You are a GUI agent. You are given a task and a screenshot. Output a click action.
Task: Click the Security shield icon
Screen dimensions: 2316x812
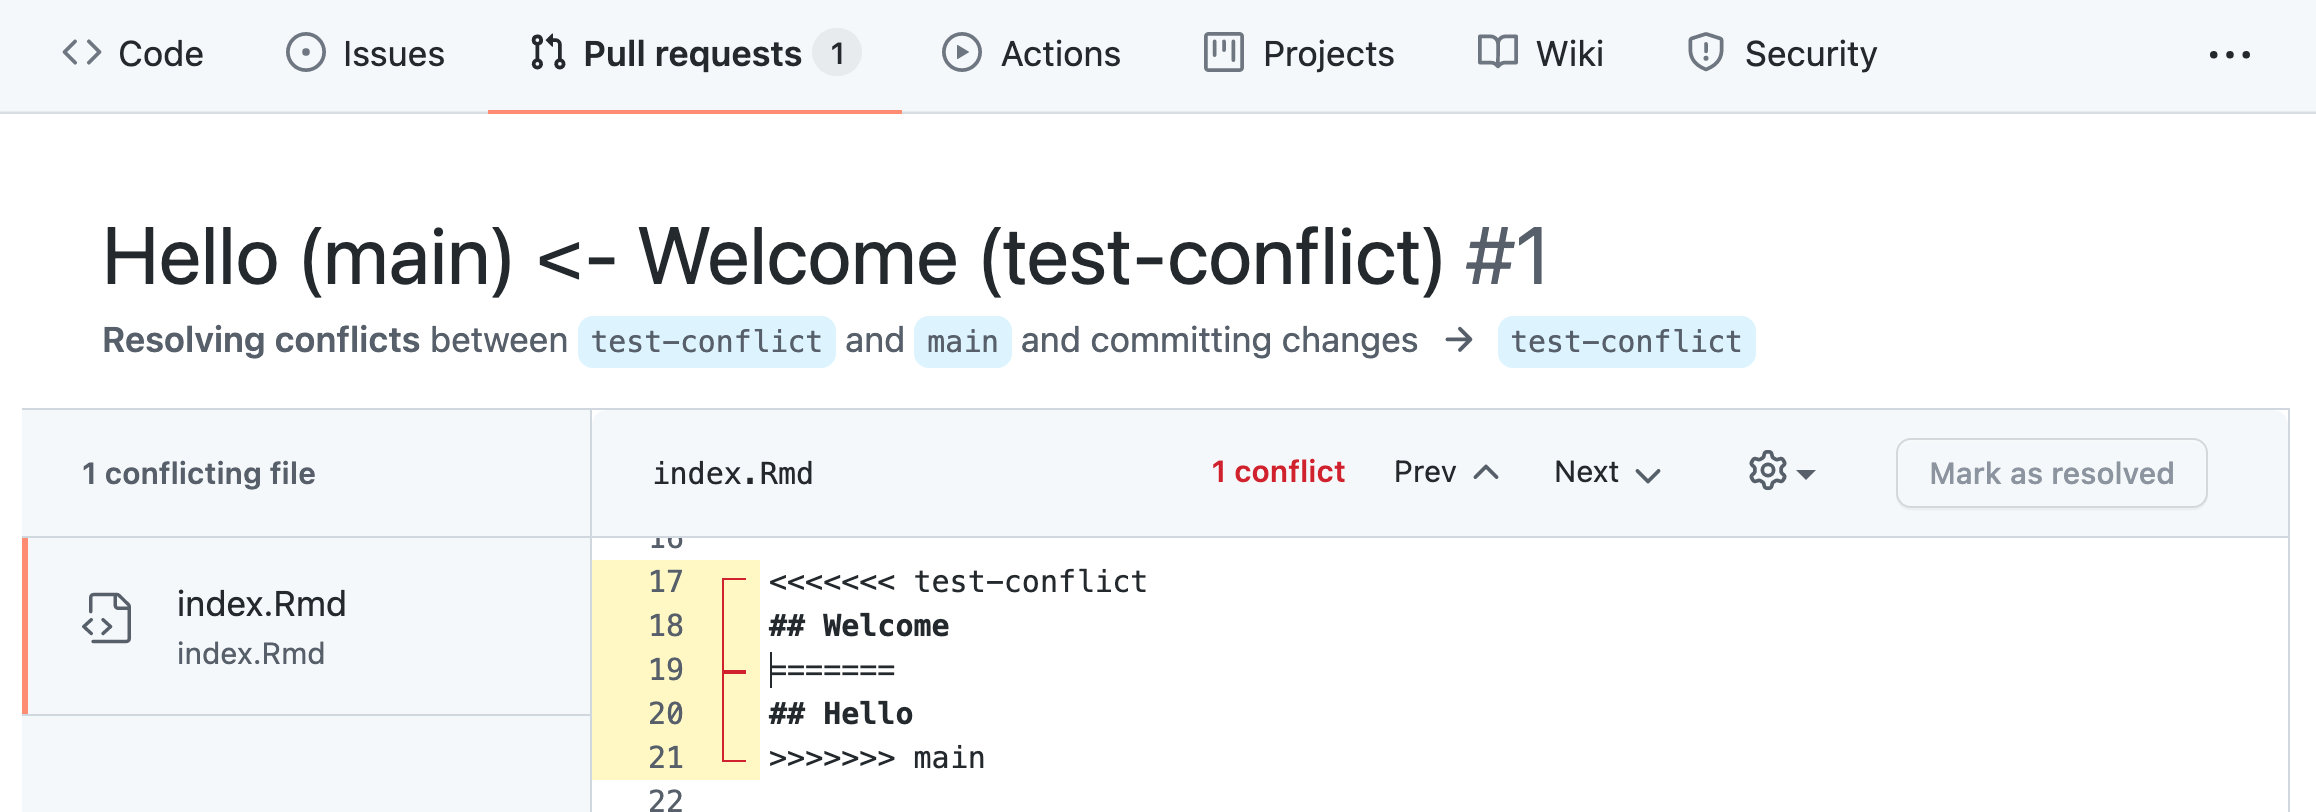[x=1705, y=53]
